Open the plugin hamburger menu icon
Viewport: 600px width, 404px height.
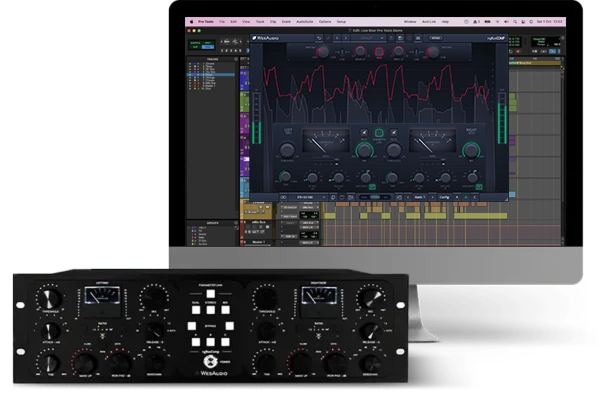tap(418, 38)
